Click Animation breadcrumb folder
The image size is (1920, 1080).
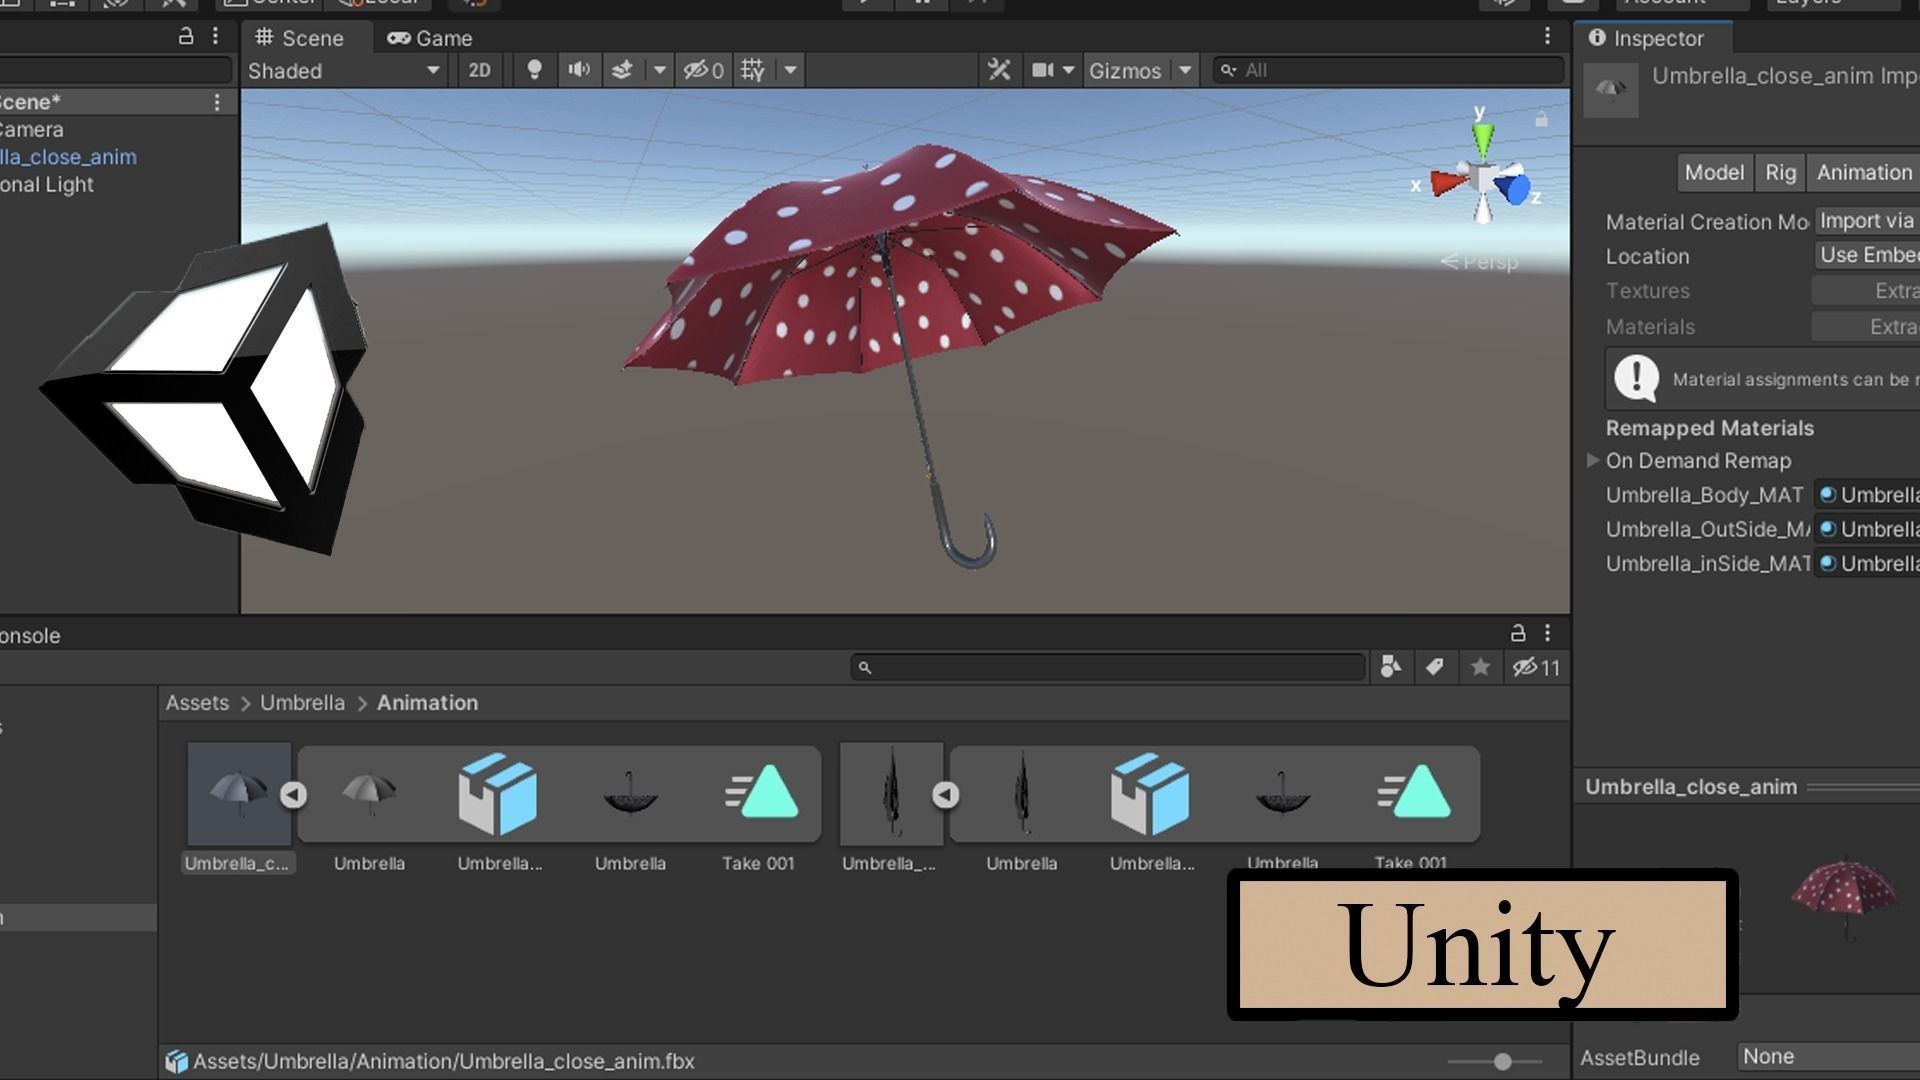(427, 703)
